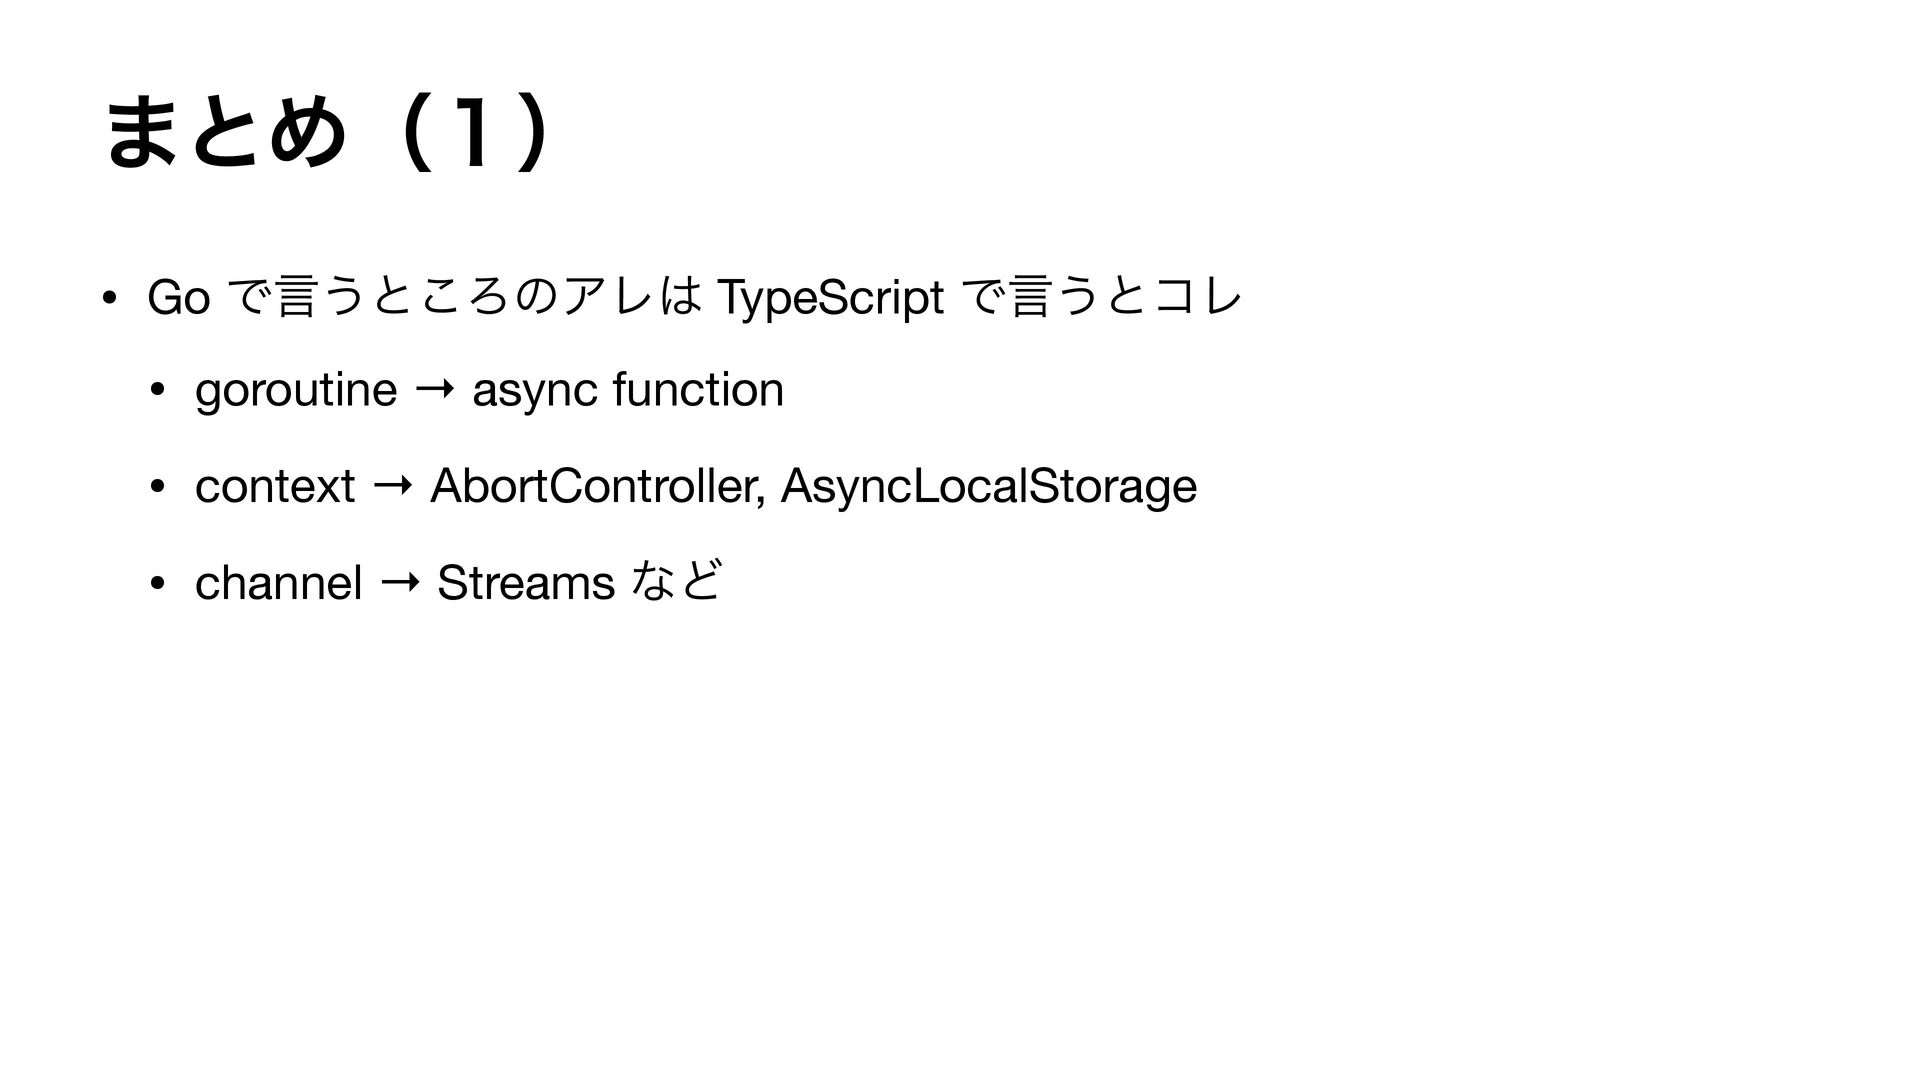
Task: Select the word Go in first bullet
Action: [x=179, y=297]
